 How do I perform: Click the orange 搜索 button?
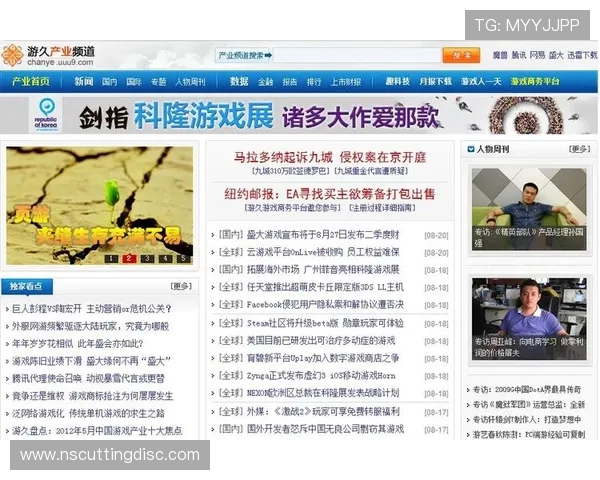coord(461,56)
